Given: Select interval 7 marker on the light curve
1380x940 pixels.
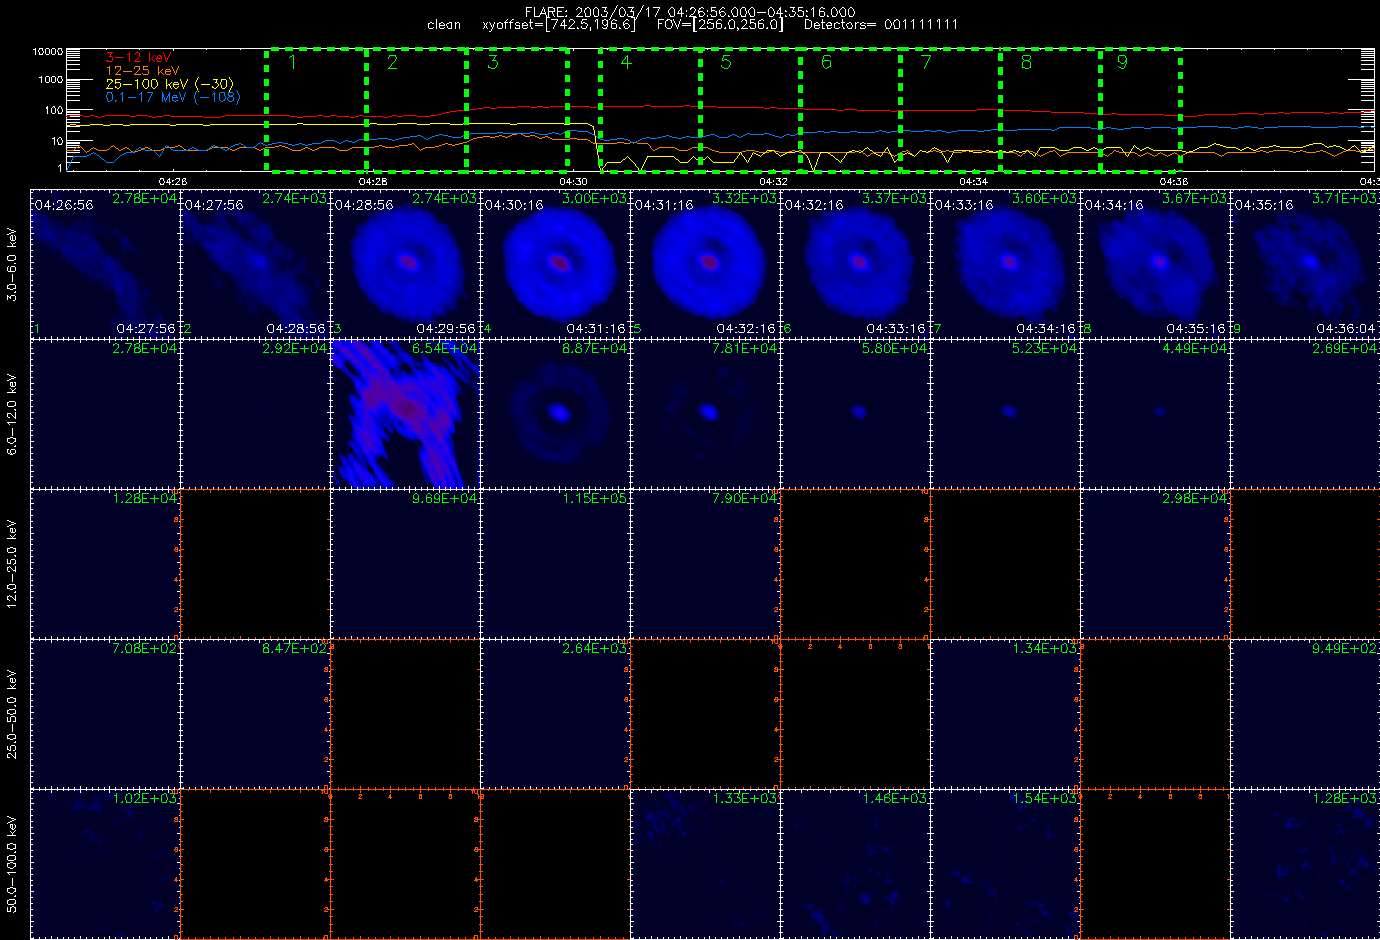Looking at the screenshot, I should click(x=926, y=62).
